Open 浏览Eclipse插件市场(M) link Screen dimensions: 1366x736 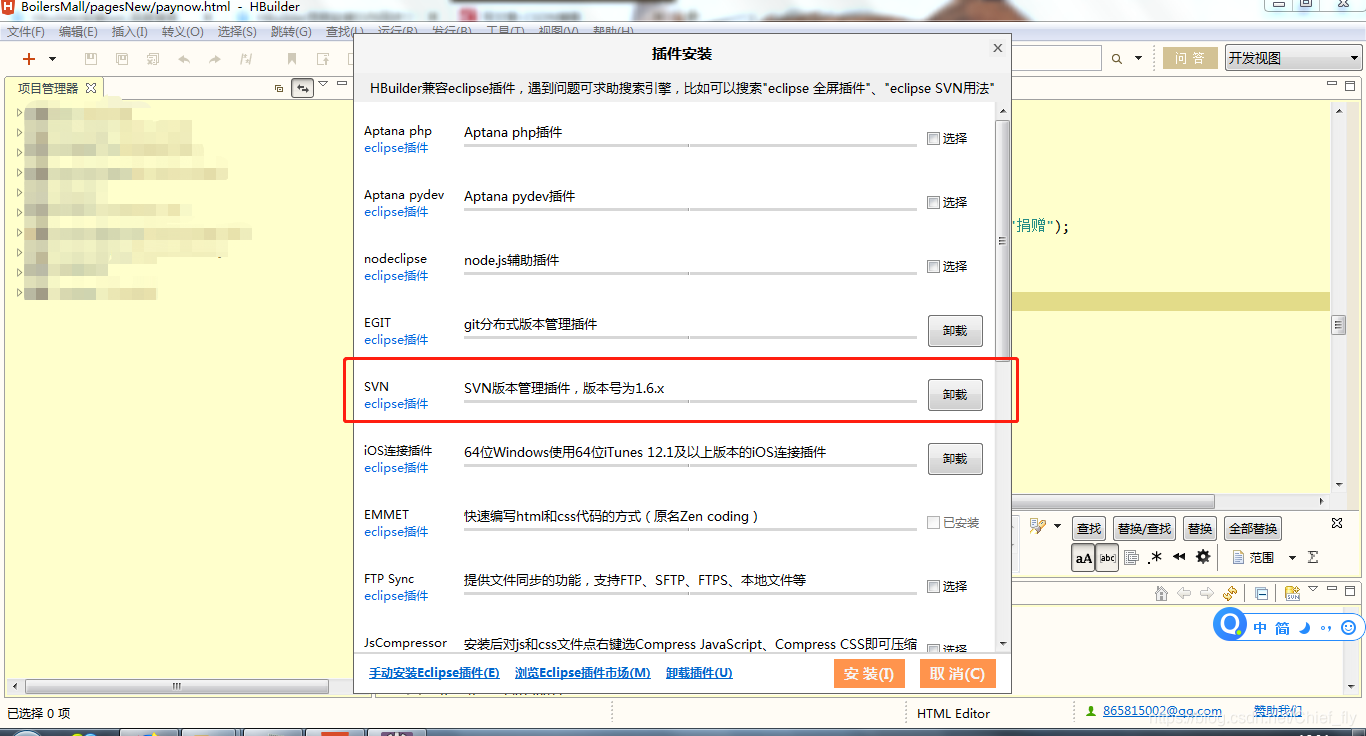(583, 673)
